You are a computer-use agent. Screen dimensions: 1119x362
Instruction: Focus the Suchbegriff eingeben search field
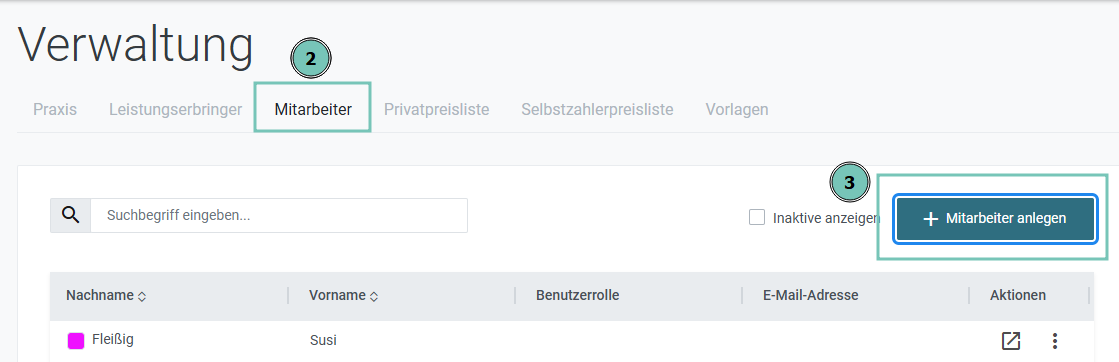(278, 215)
